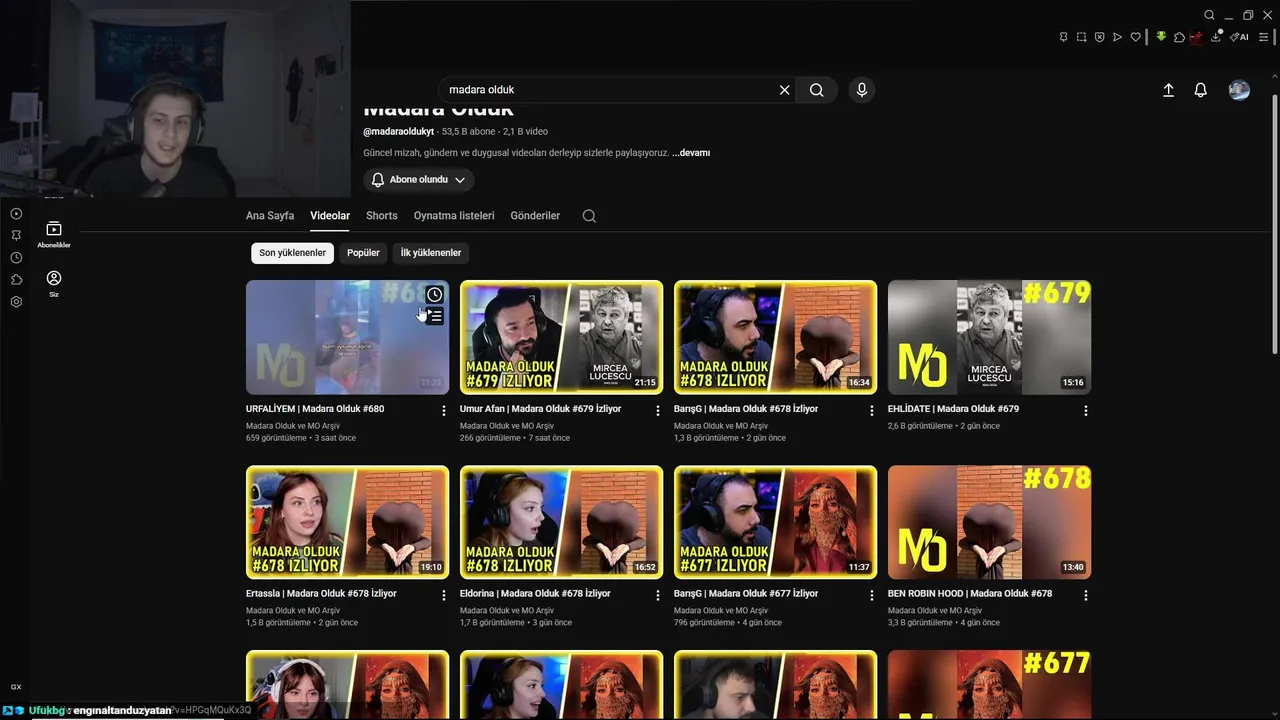This screenshot has width=1280, height=720.
Task: Open options menu for Ertassla #678 video
Action: point(444,595)
